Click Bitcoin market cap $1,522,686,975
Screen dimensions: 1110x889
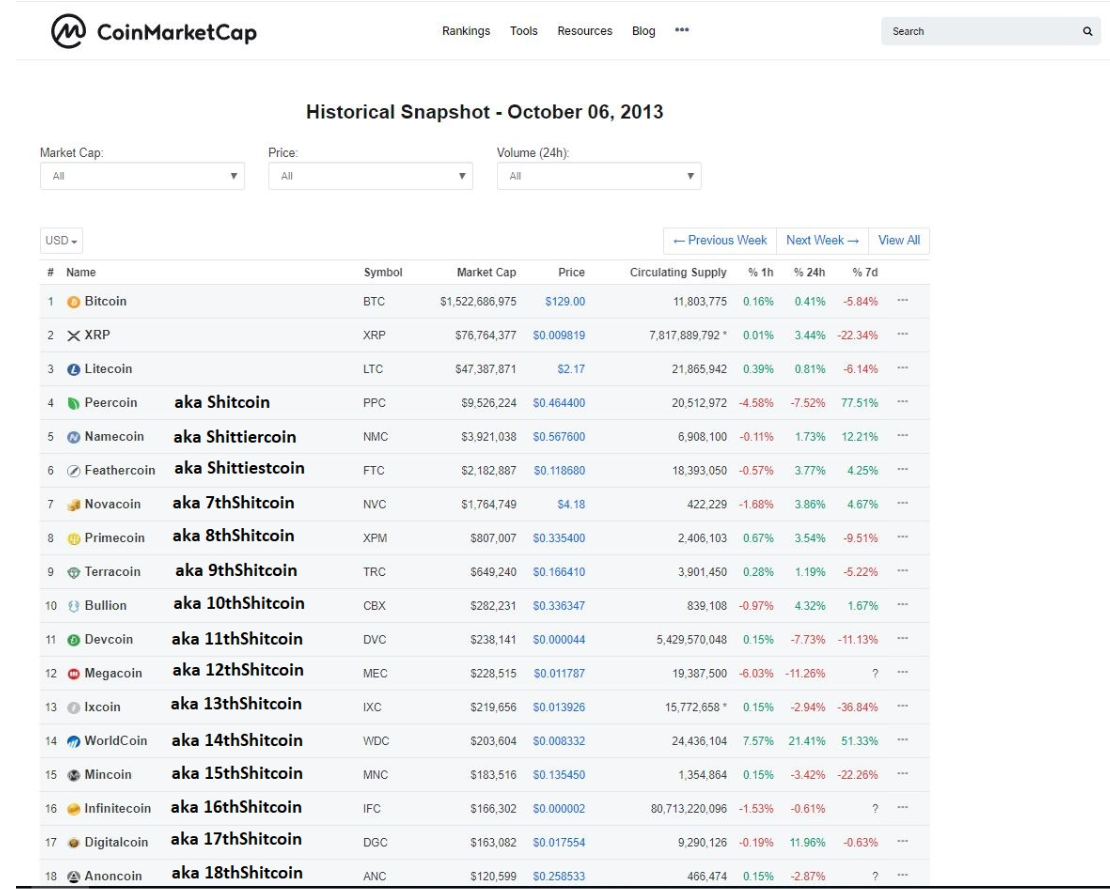478,302
